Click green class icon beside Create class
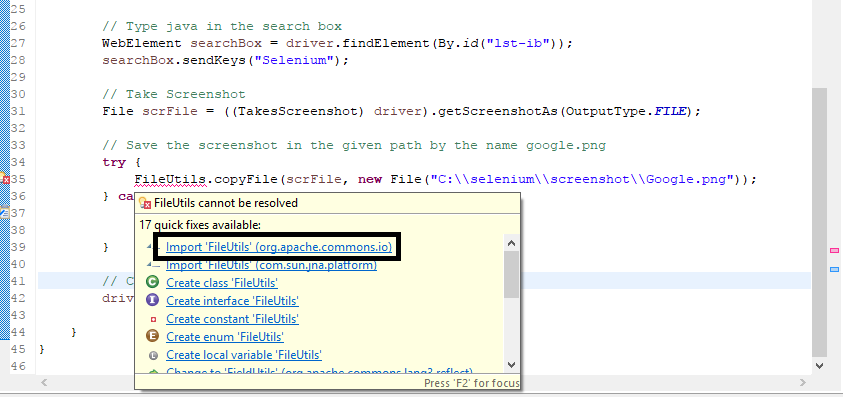843x397 pixels. pos(153,282)
